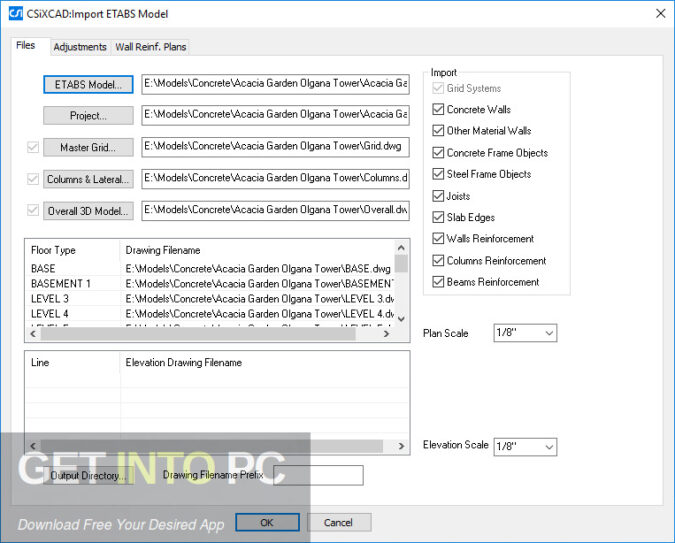This screenshot has height=543, width=675.
Task: Click the Drawing Filename Prefix field
Action: (x=318, y=475)
